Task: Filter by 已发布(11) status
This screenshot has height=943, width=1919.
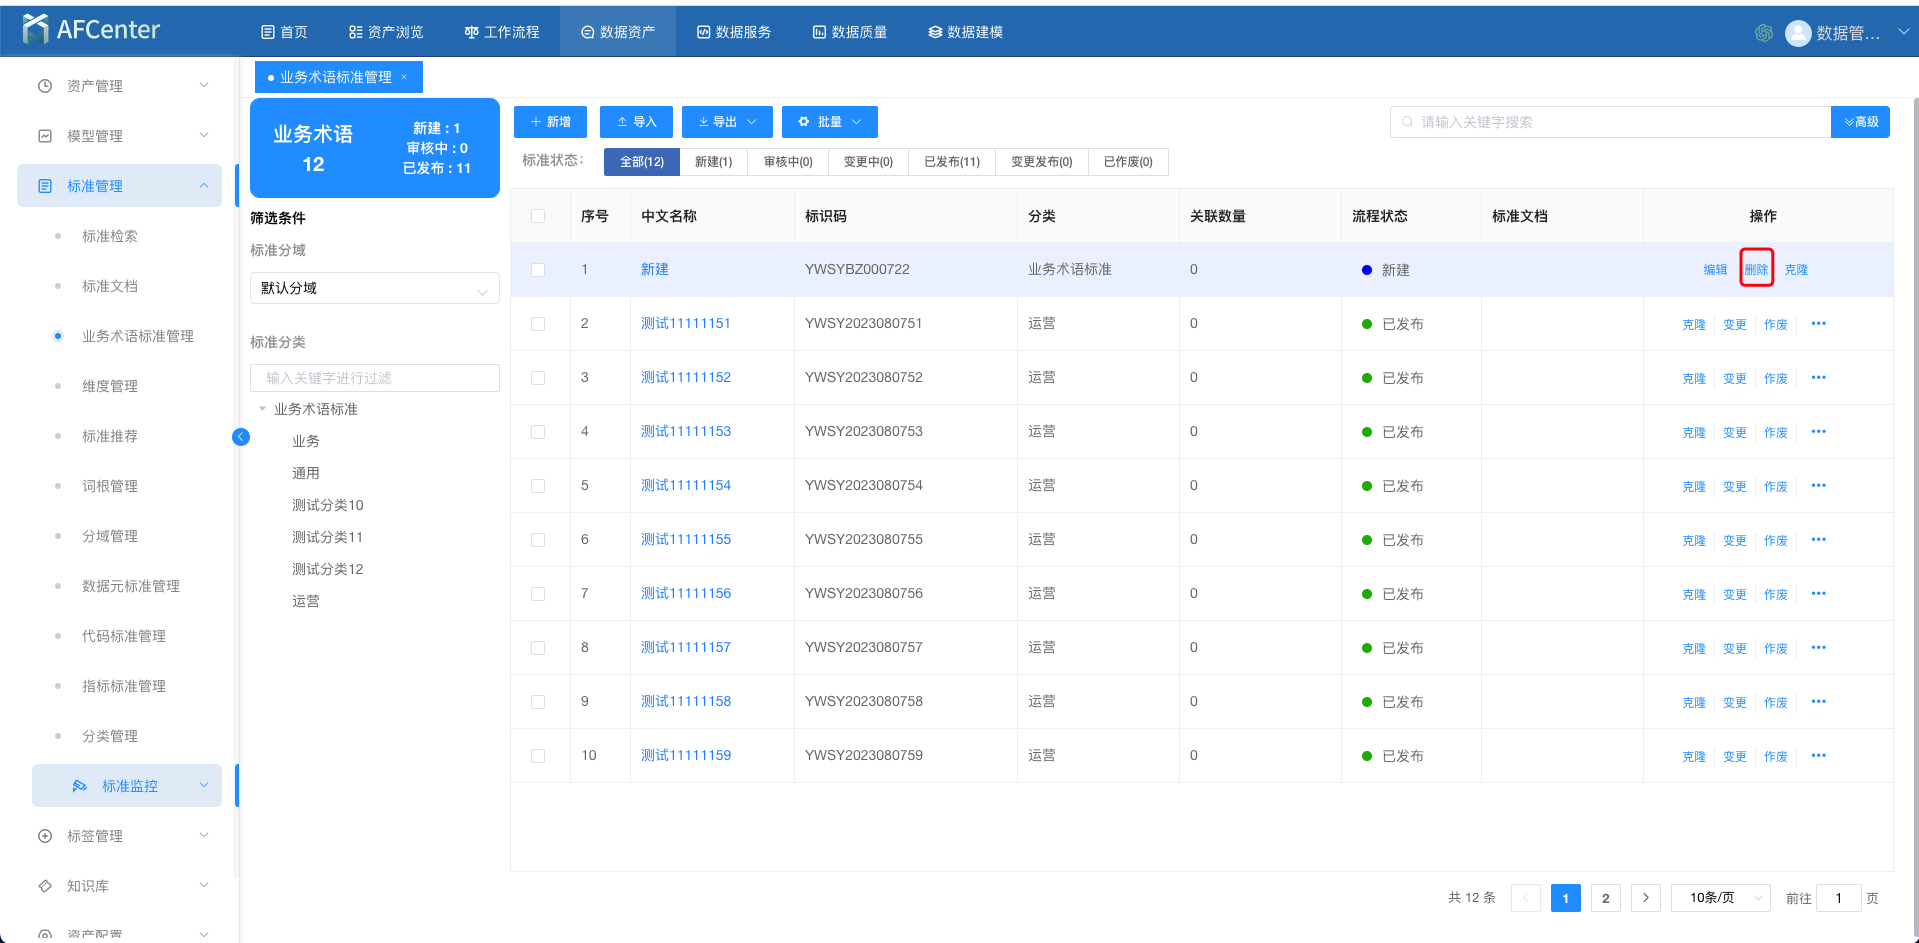Action: 952,162
